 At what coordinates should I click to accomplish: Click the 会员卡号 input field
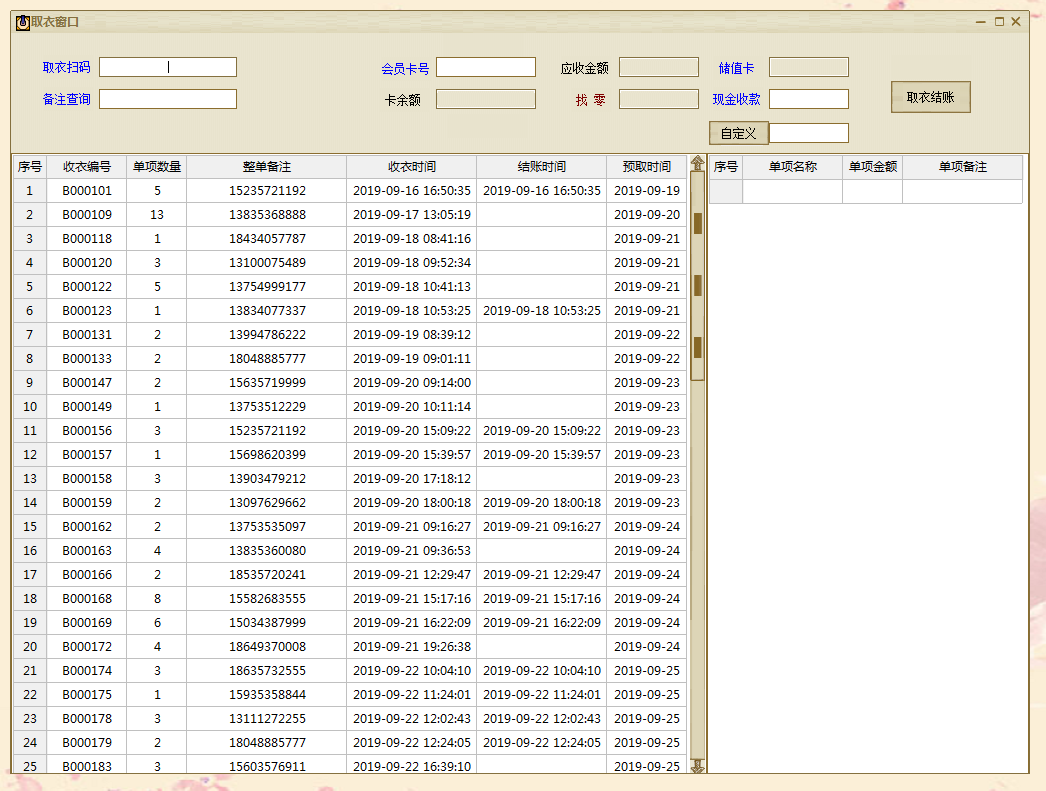tap(486, 67)
